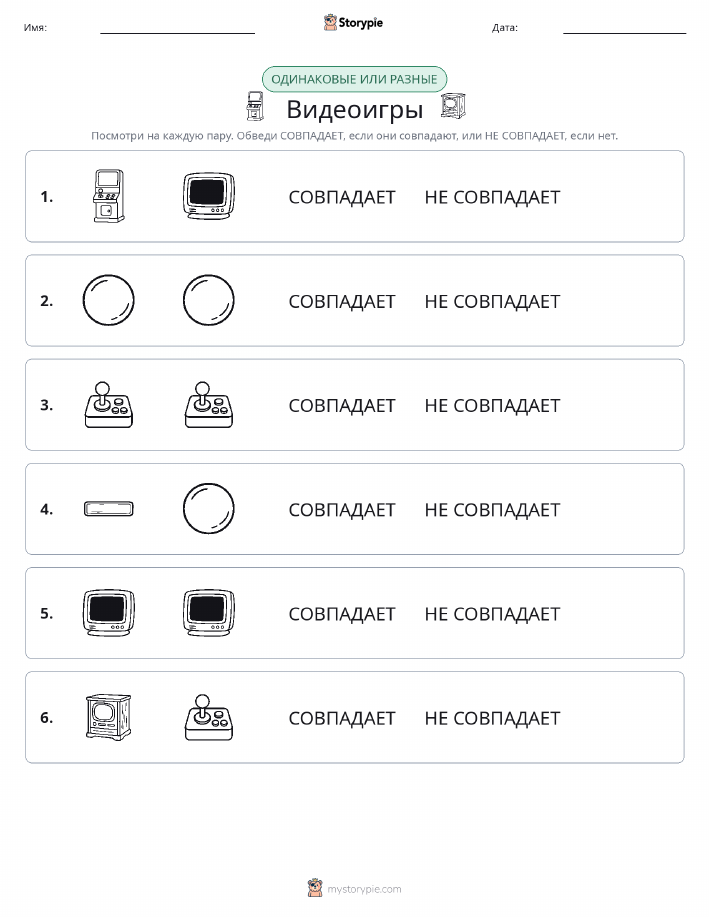This screenshot has width=709, height=917.
Task: Click the arcade cabinet icon in row 1
Action: tap(109, 196)
